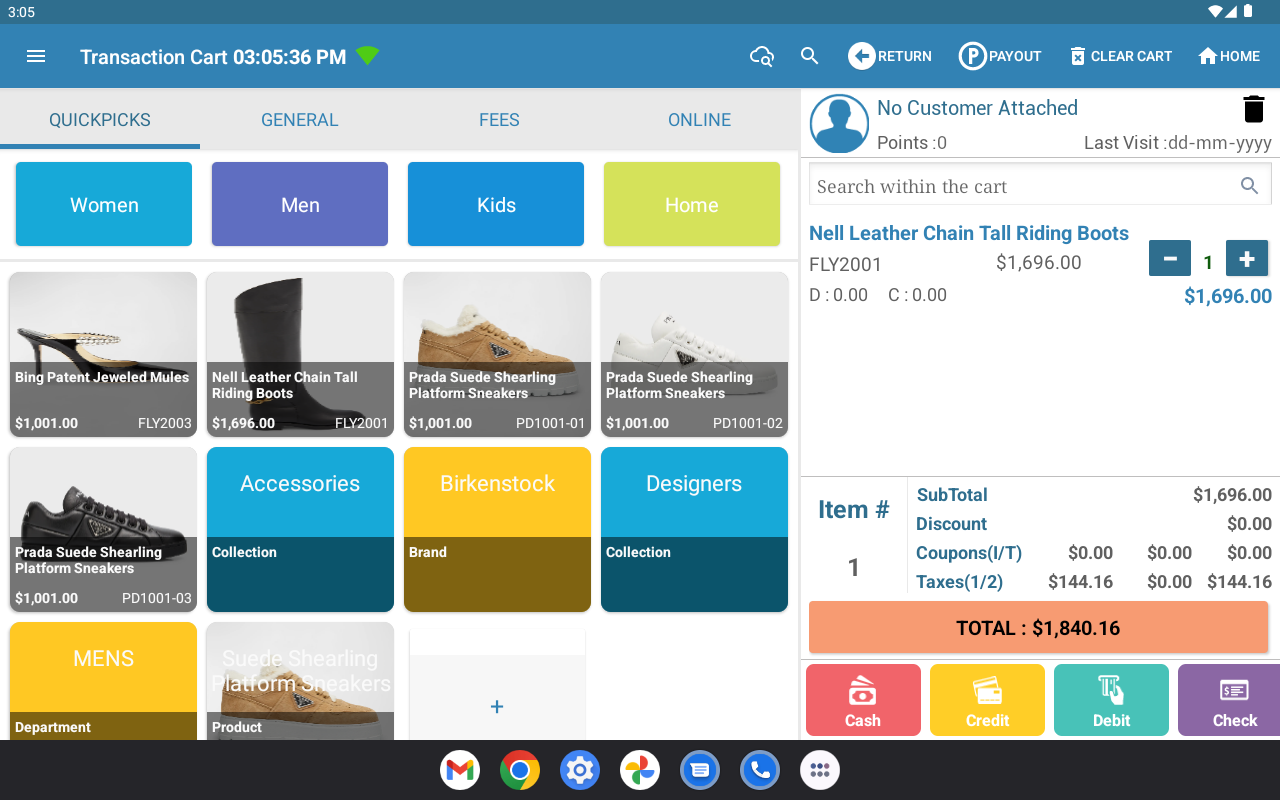Decrease item quantity with minus button
Screen dimensions: 1280x800
click(1170, 259)
